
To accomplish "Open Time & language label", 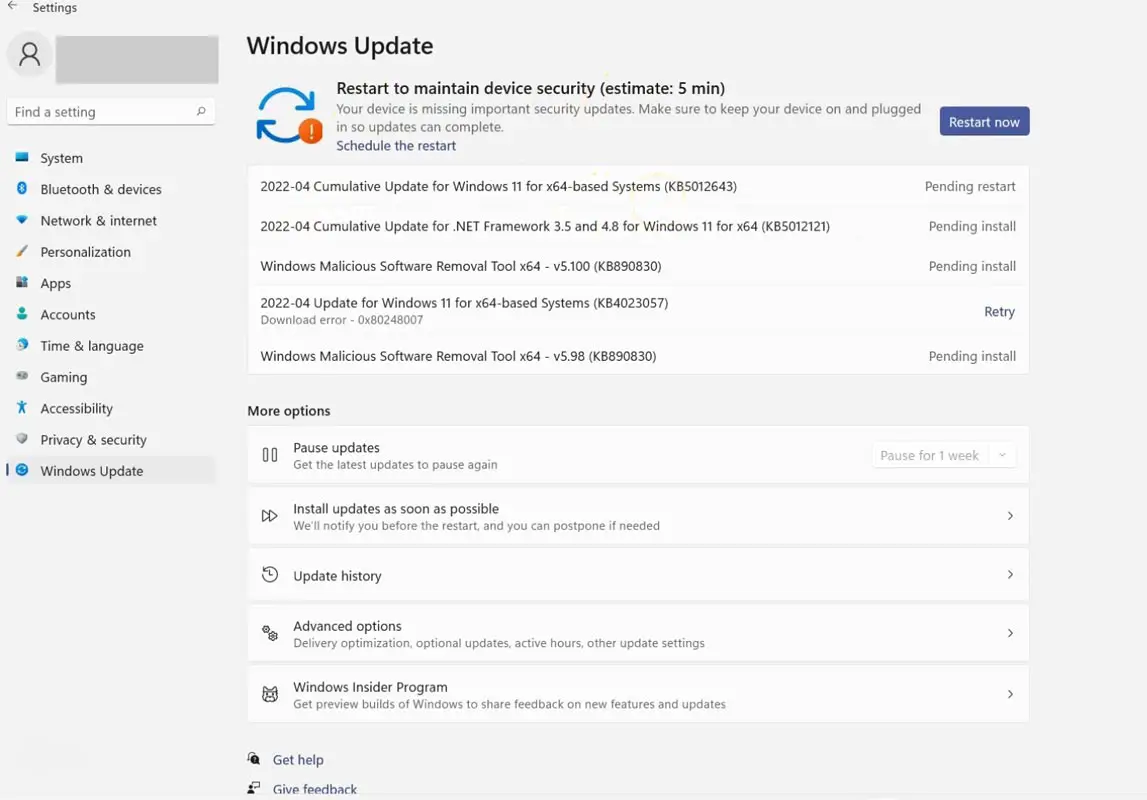I will (x=92, y=347).
